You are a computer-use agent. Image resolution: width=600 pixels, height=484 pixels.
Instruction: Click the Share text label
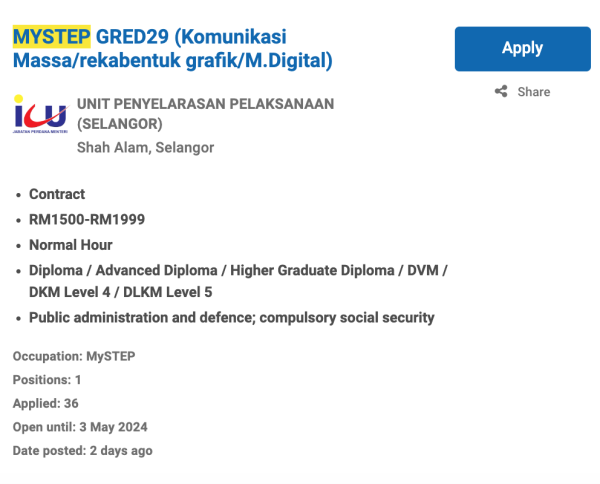[x=534, y=92]
